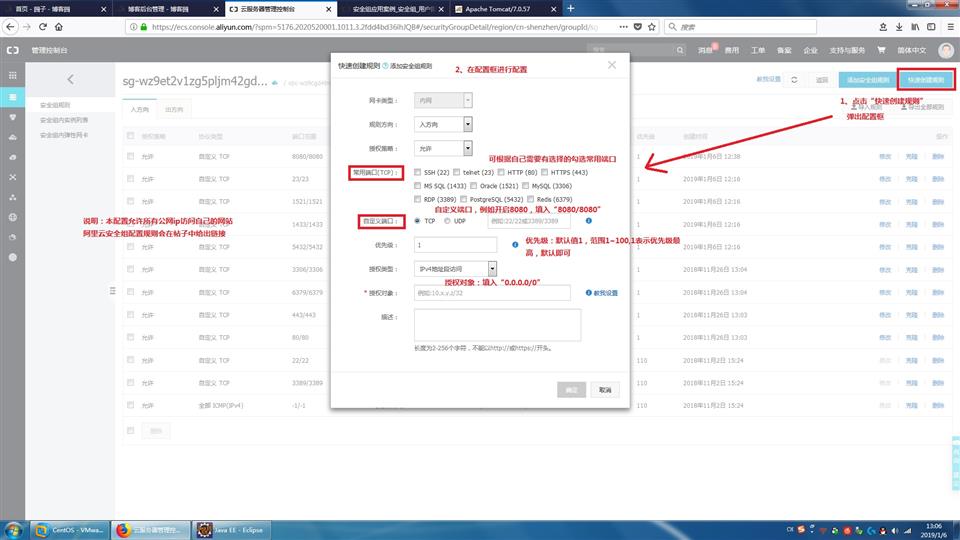Click the browser search box
Viewport: 960px width, 540px height.
point(740,27)
